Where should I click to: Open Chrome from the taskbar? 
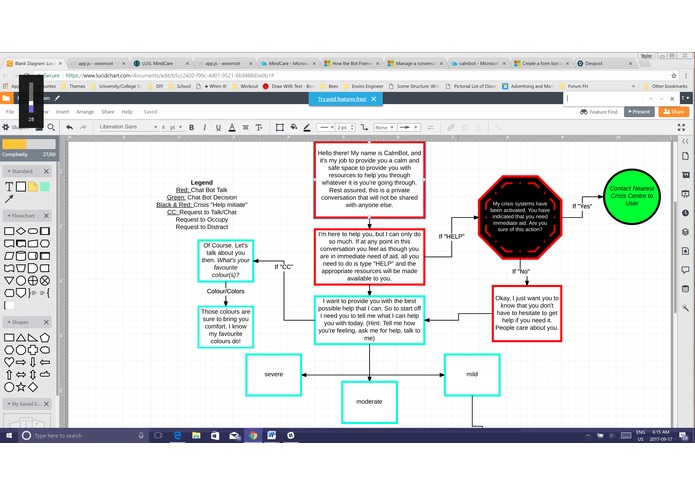click(253, 436)
